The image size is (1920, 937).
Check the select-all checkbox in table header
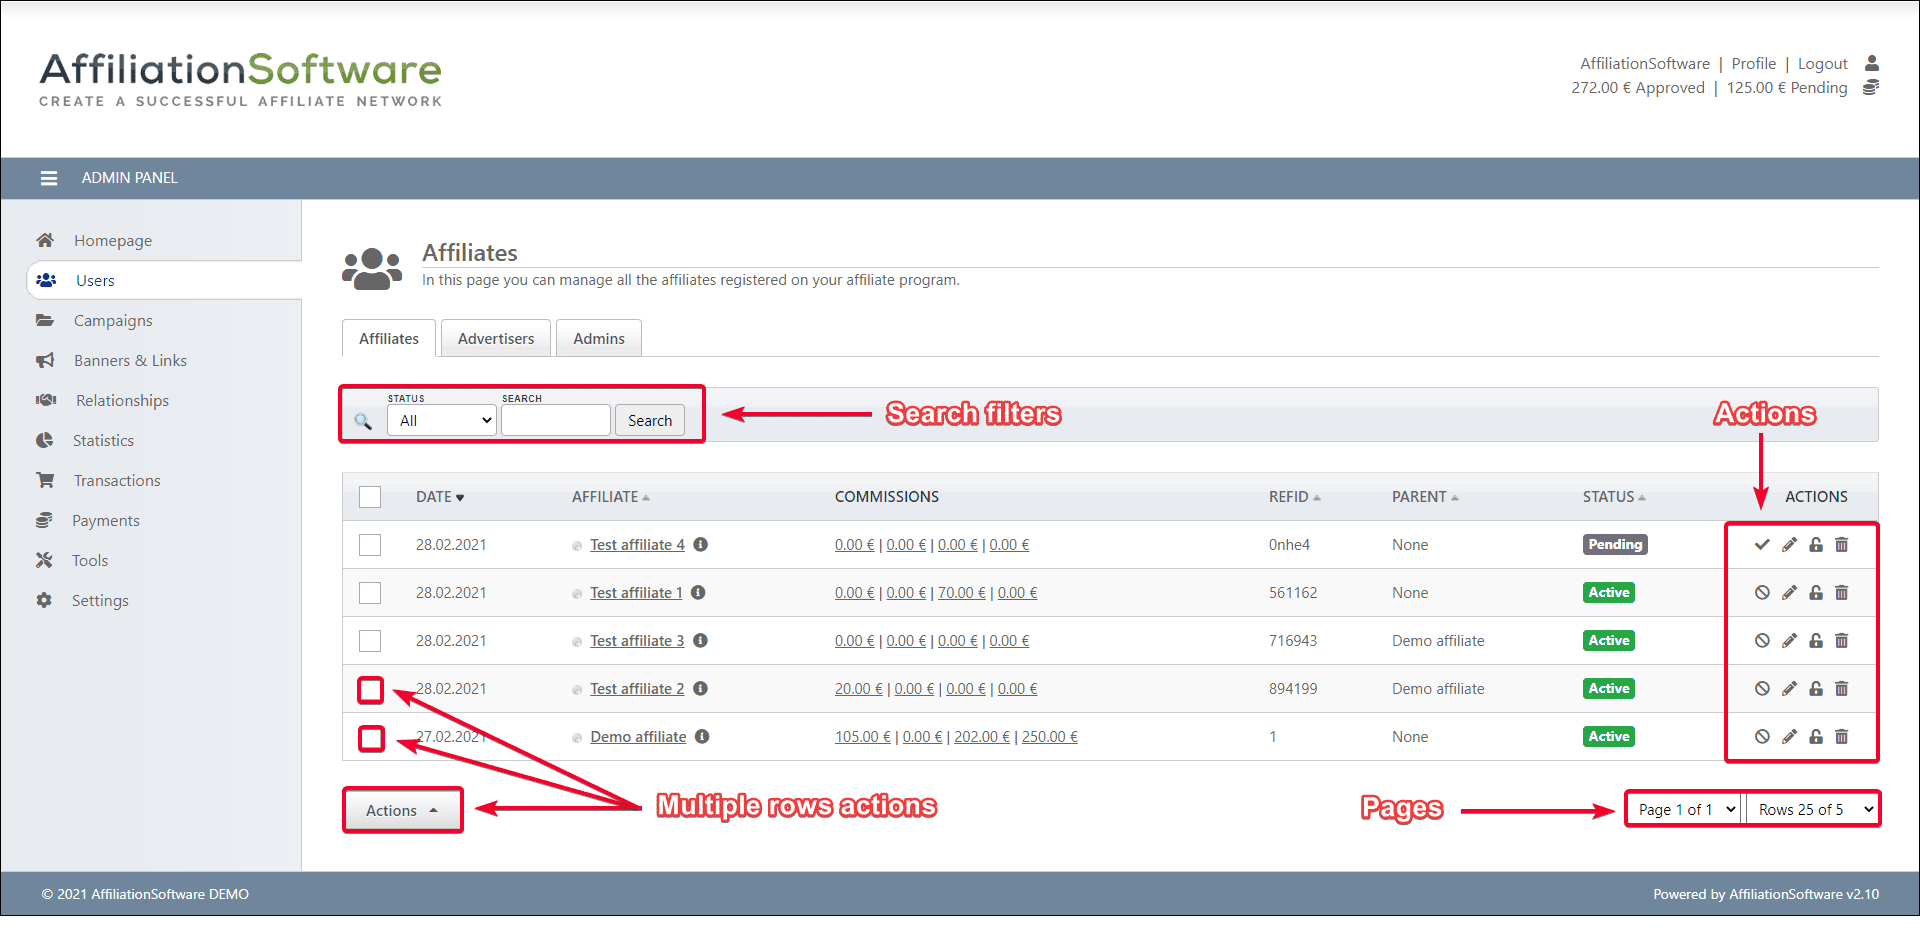click(x=370, y=497)
